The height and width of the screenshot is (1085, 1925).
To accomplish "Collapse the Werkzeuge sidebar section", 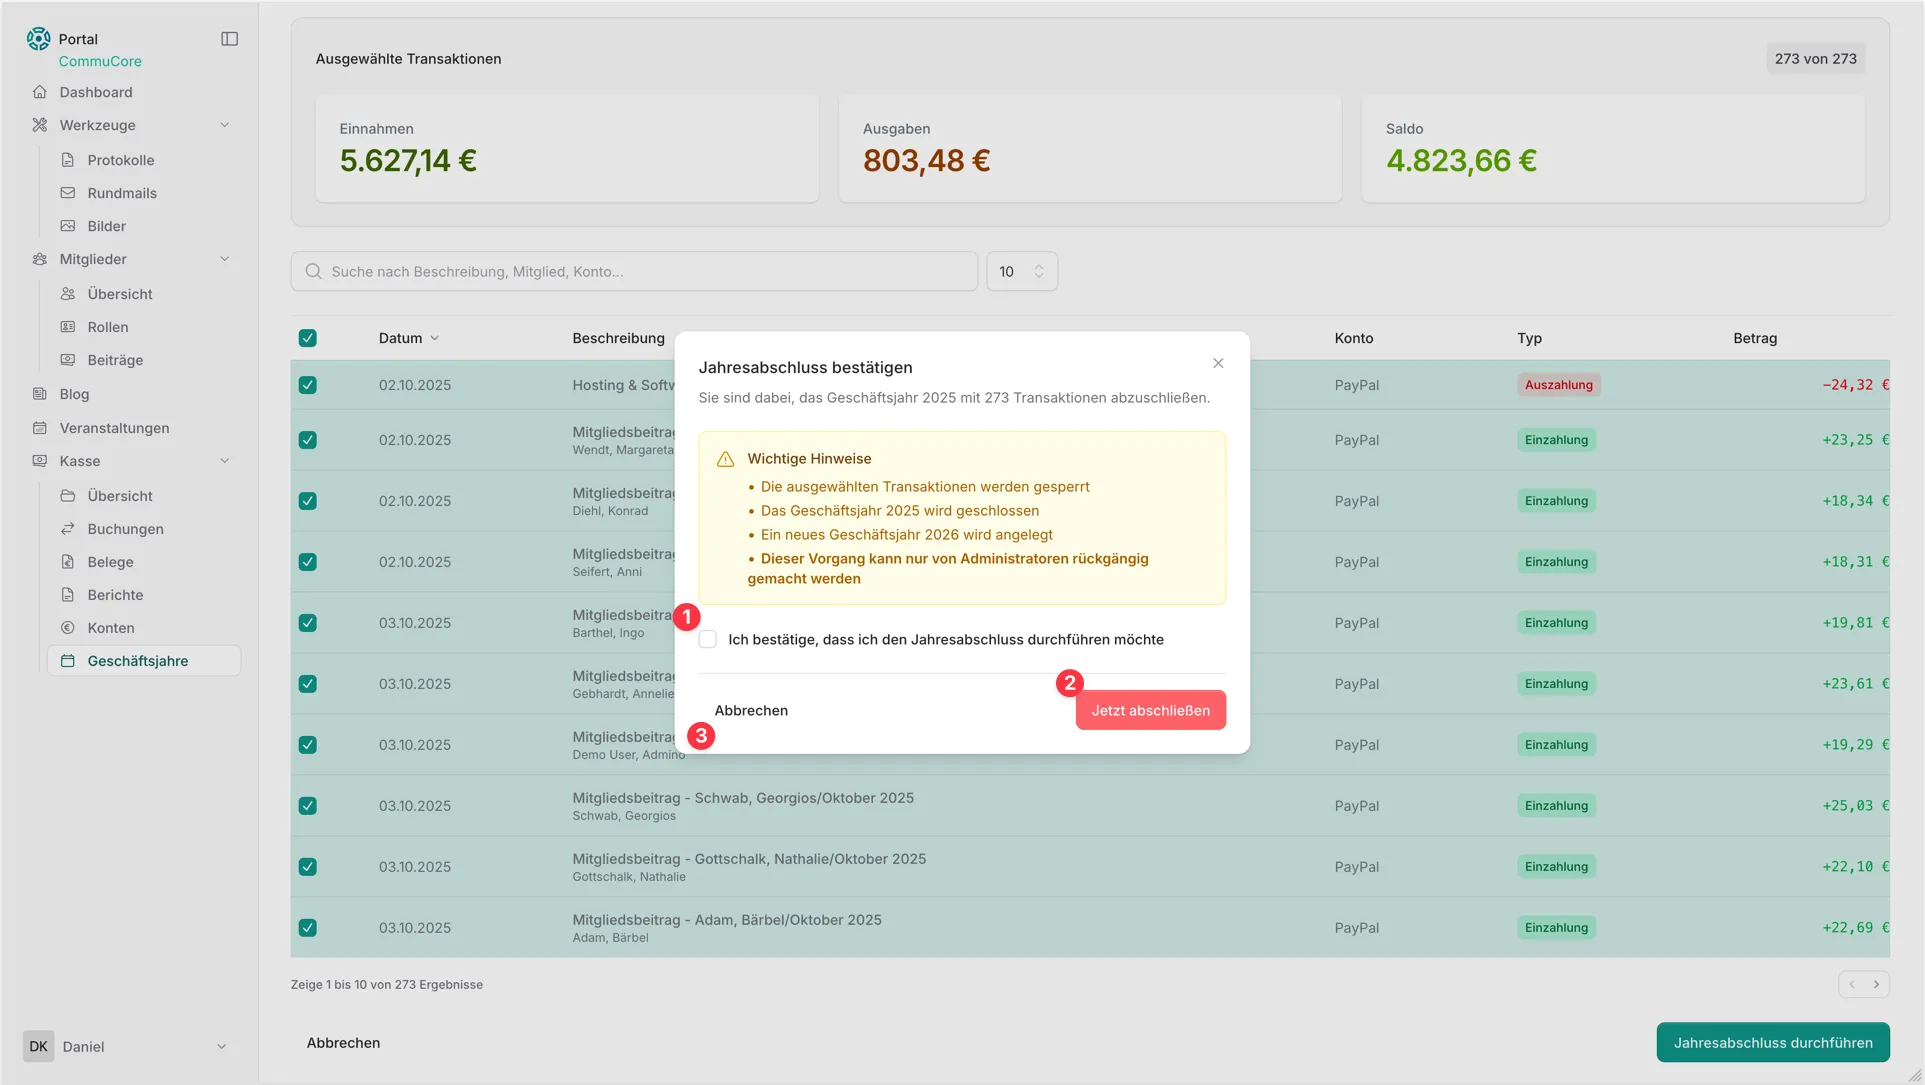I will coord(224,125).
